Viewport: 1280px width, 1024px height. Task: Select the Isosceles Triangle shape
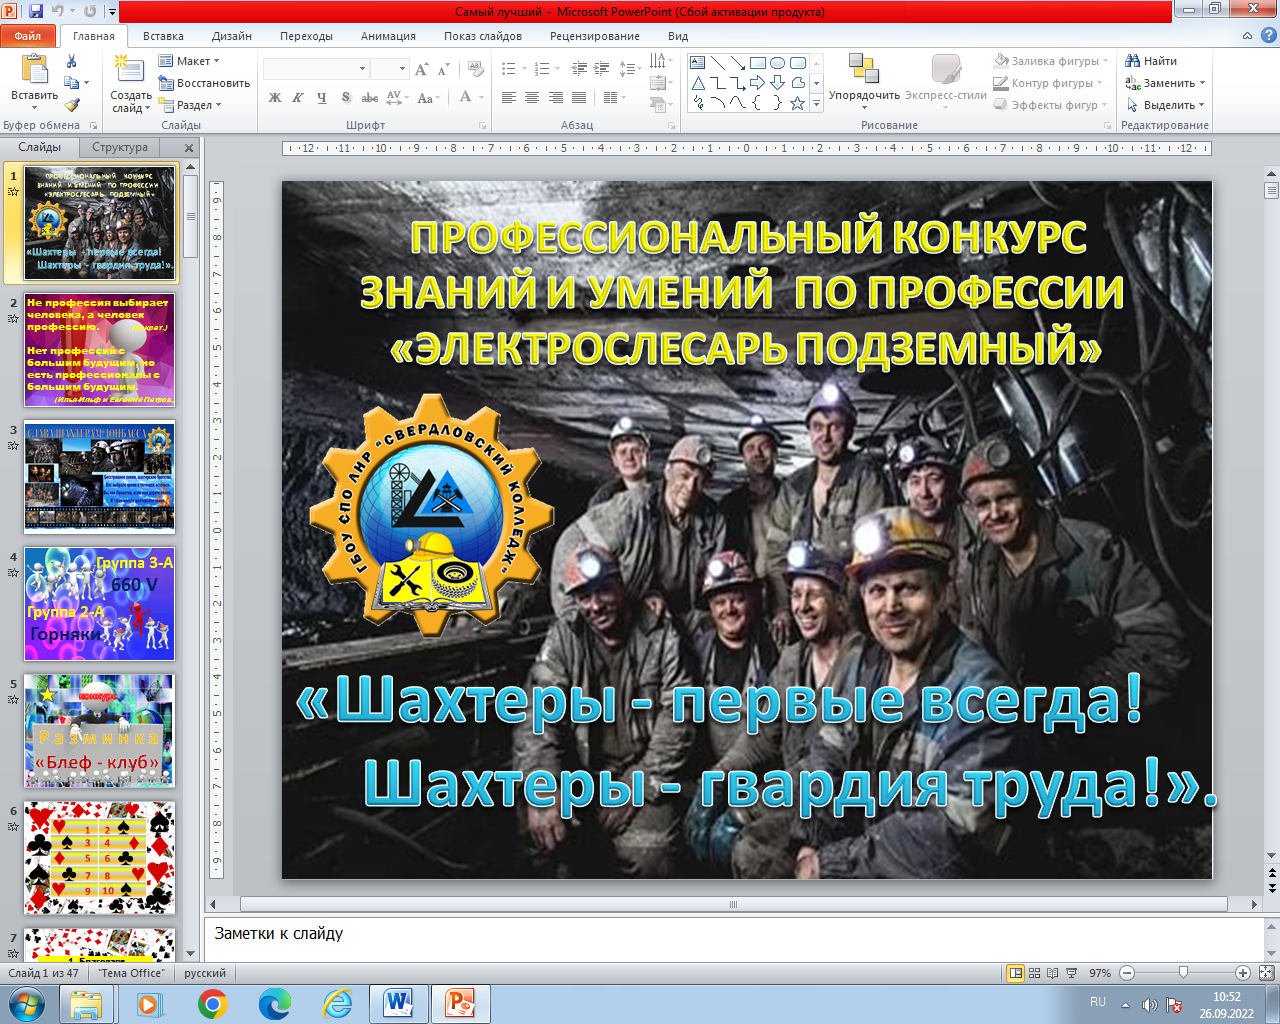698,83
